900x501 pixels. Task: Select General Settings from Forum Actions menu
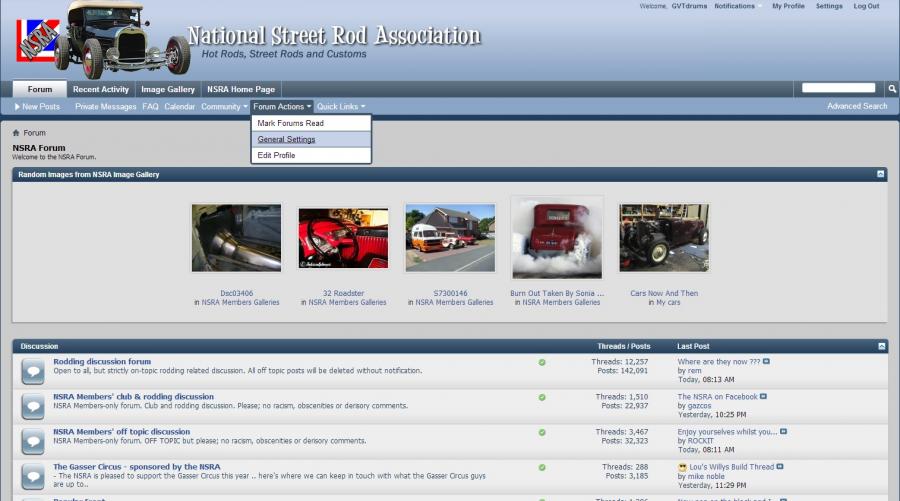tap(286, 139)
